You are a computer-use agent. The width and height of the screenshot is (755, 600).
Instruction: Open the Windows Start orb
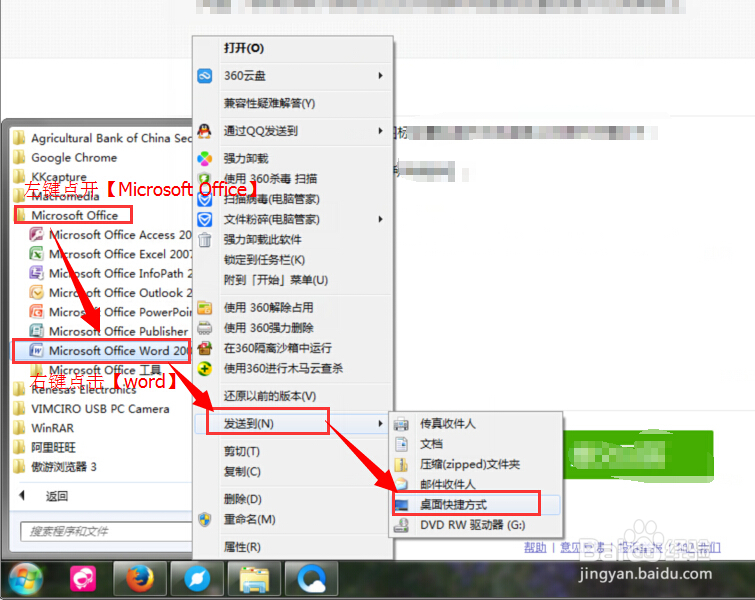tap(25, 579)
